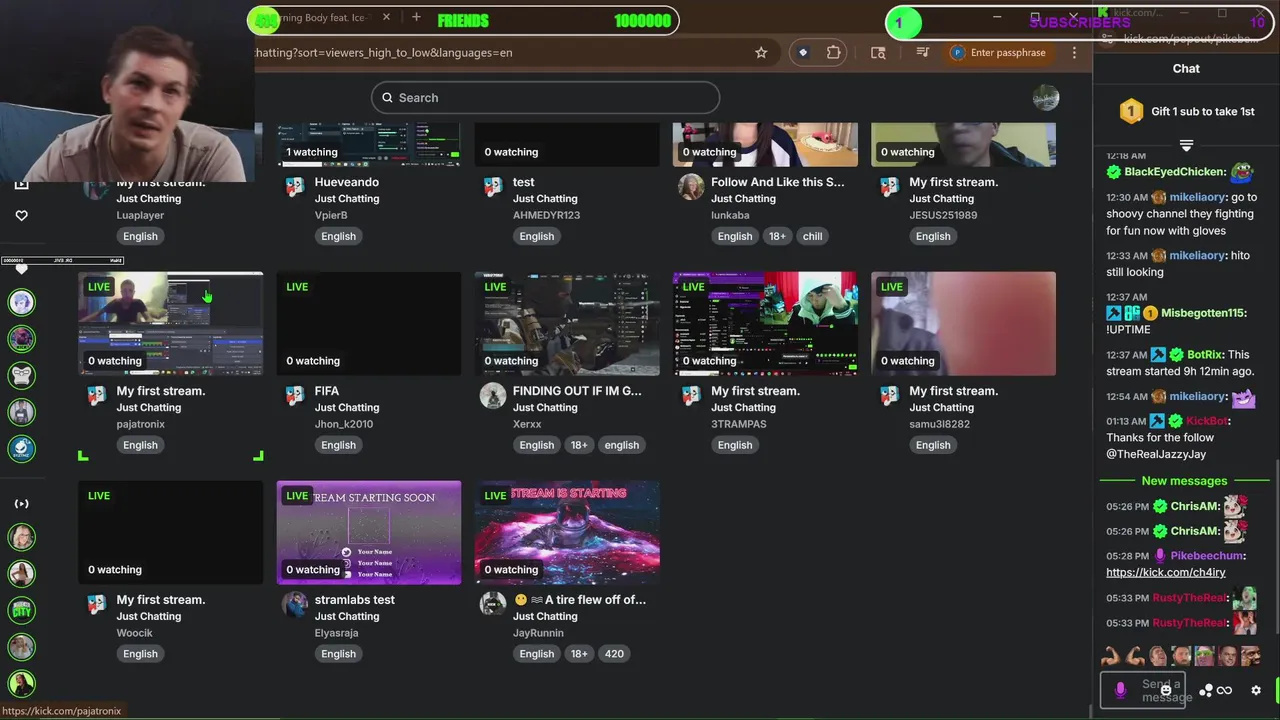Image resolution: width=1280 pixels, height=720 pixels.
Task: Open the first followed channel avatar in sidebar
Action: point(21,302)
